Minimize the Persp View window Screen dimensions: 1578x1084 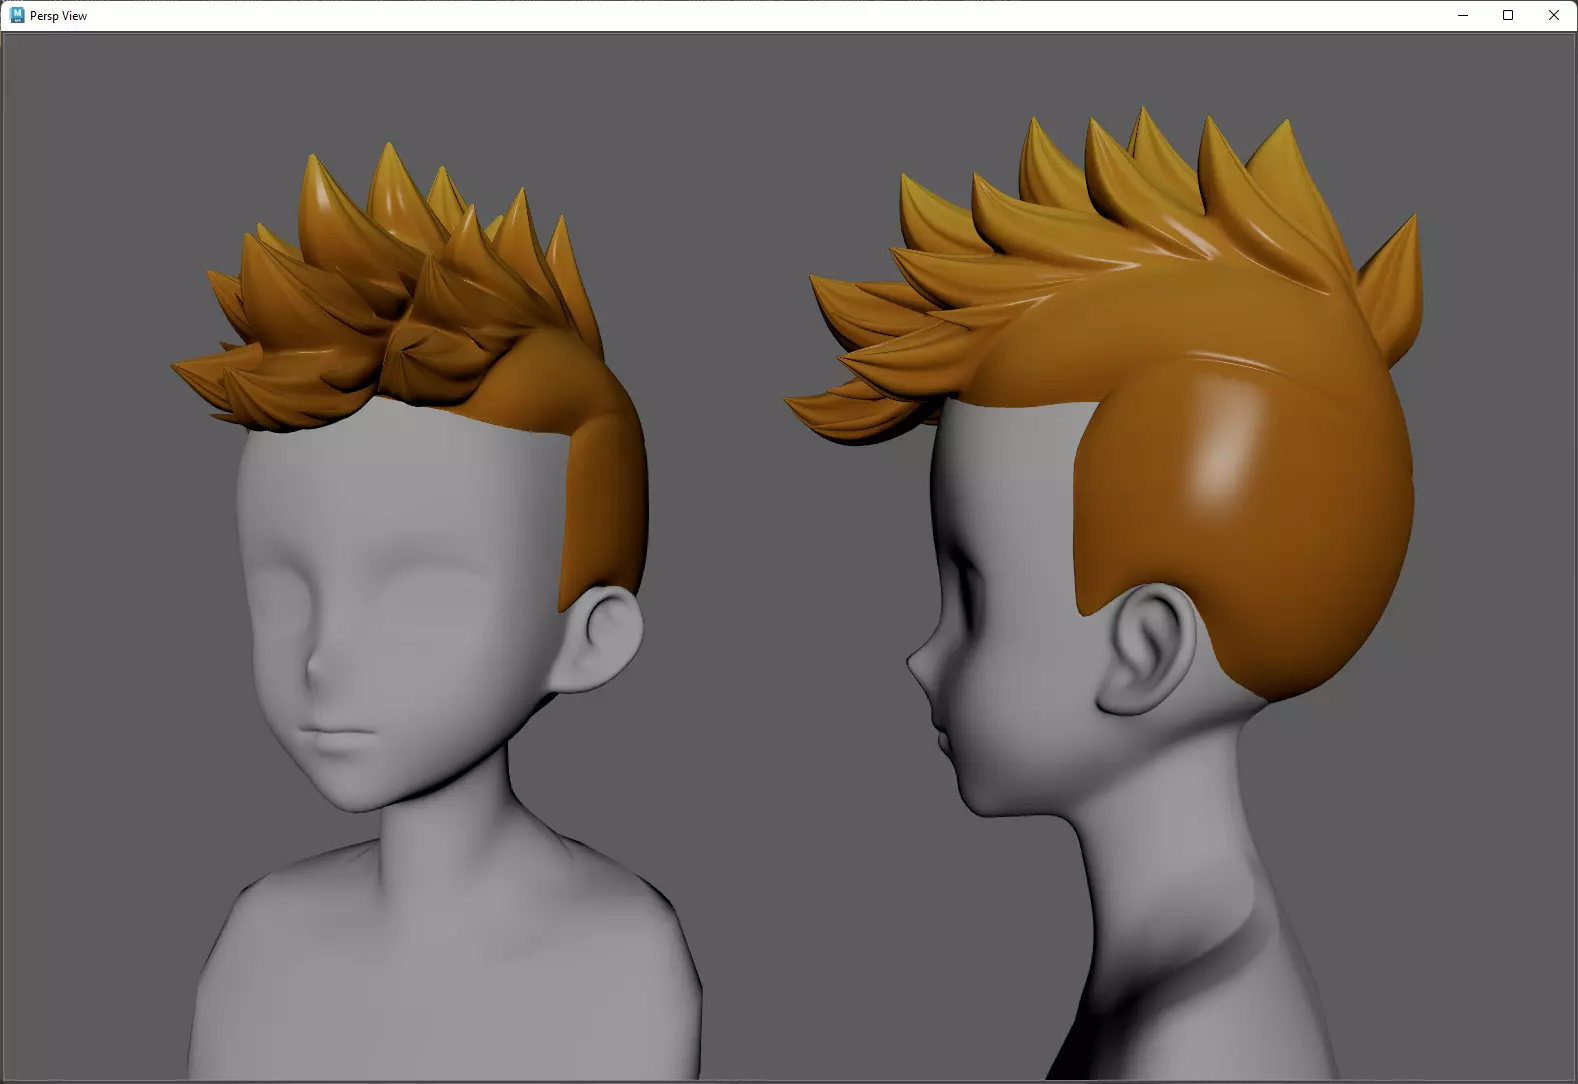coord(1463,15)
